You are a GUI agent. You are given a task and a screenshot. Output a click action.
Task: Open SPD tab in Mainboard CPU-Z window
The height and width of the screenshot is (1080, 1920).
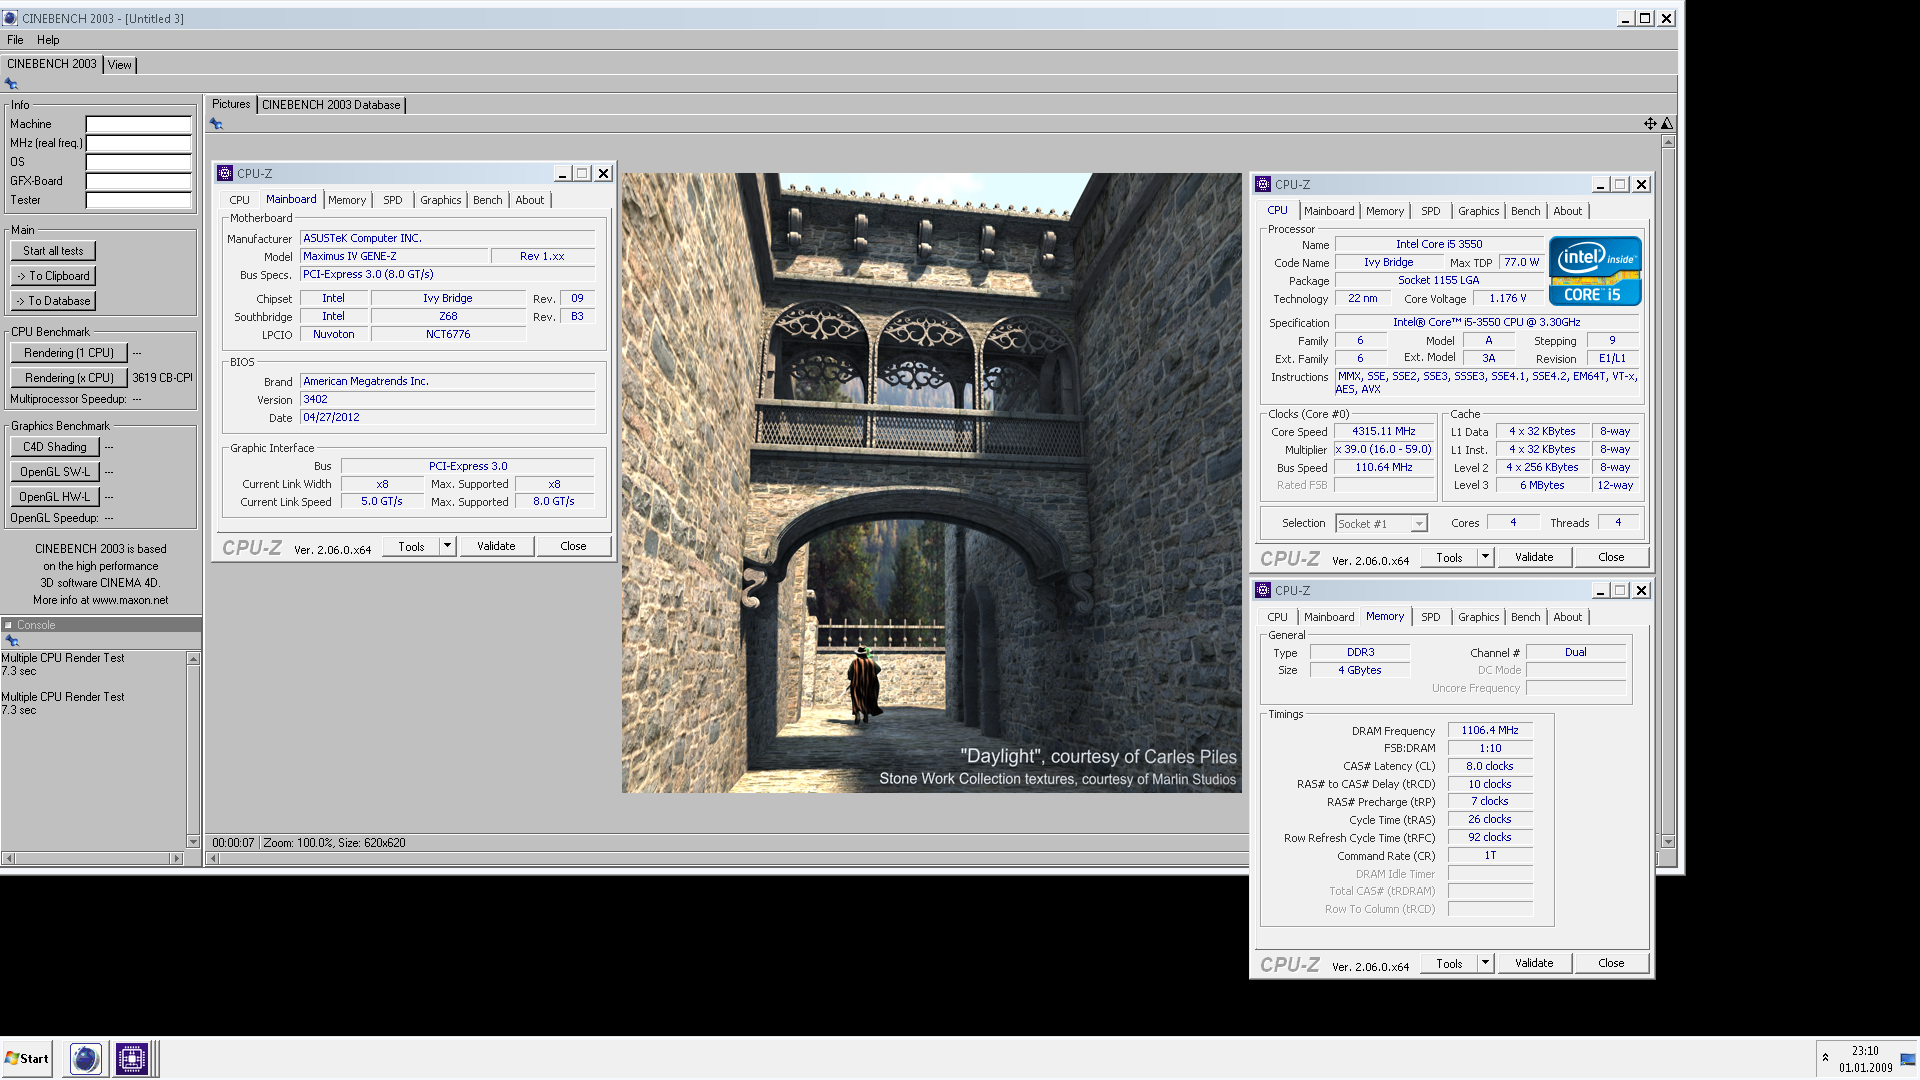click(x=393, y=200)
